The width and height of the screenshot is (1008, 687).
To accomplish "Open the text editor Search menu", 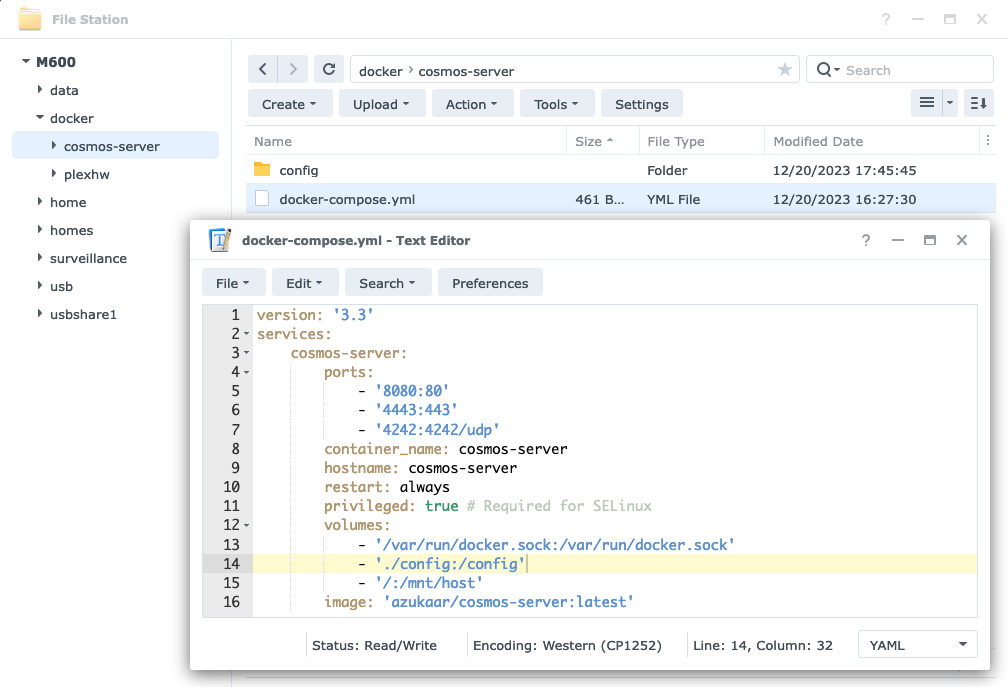I will point(389,283).
